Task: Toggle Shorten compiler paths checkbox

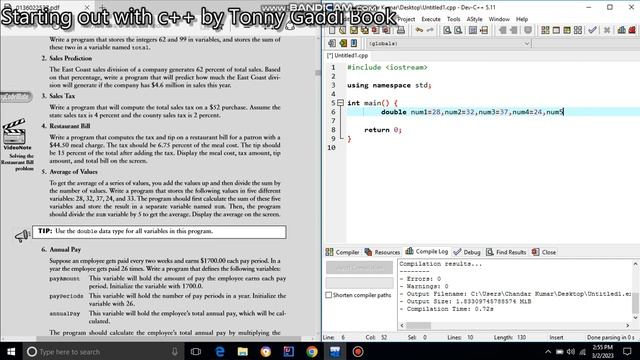Action: [329, 295]
